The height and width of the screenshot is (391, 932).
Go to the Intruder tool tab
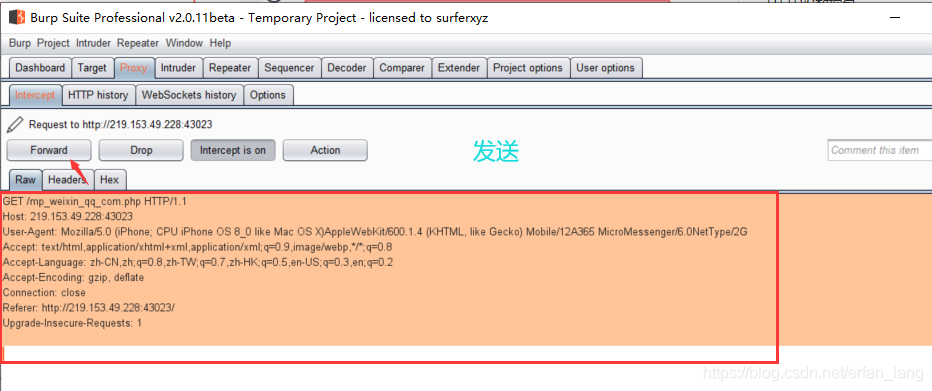[178, 68]
